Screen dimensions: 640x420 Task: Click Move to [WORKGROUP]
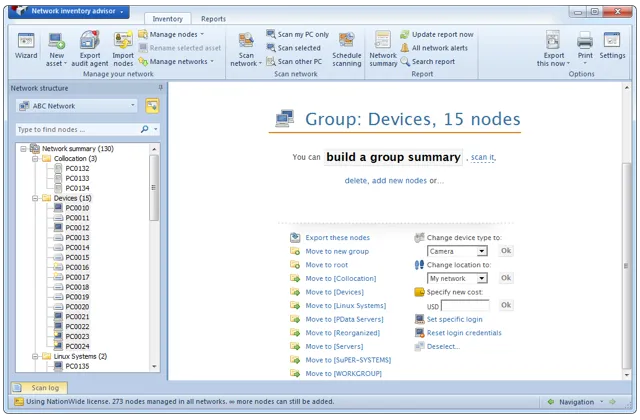coord(344,373)
